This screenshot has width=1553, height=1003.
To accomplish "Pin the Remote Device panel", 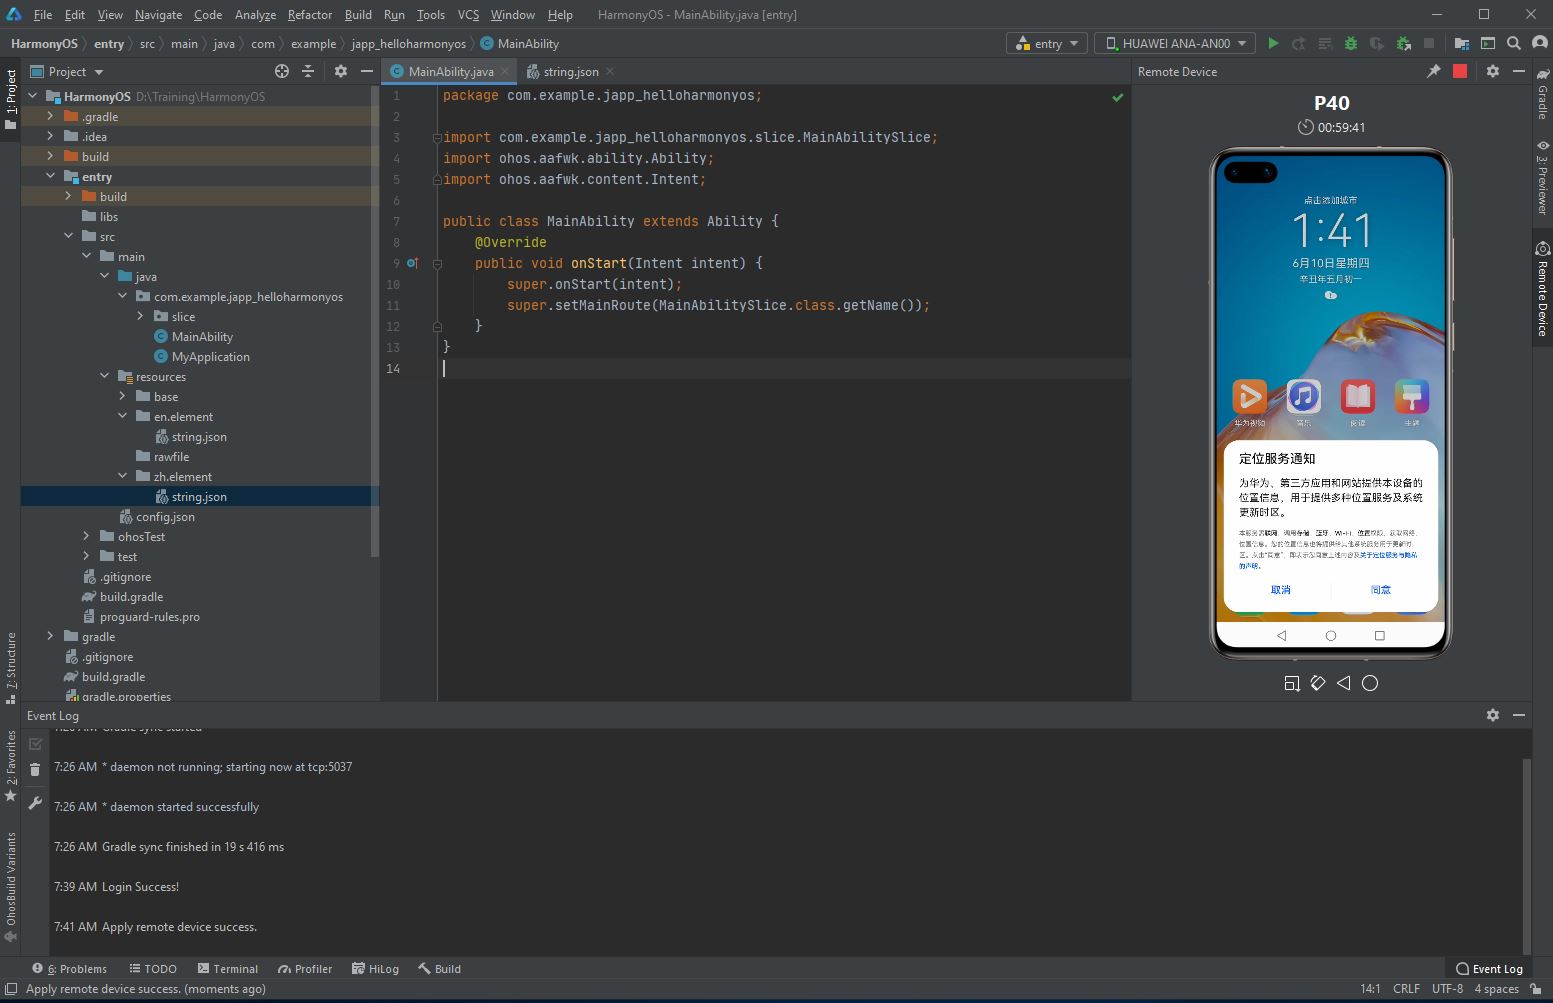I will pos(1433,71).
